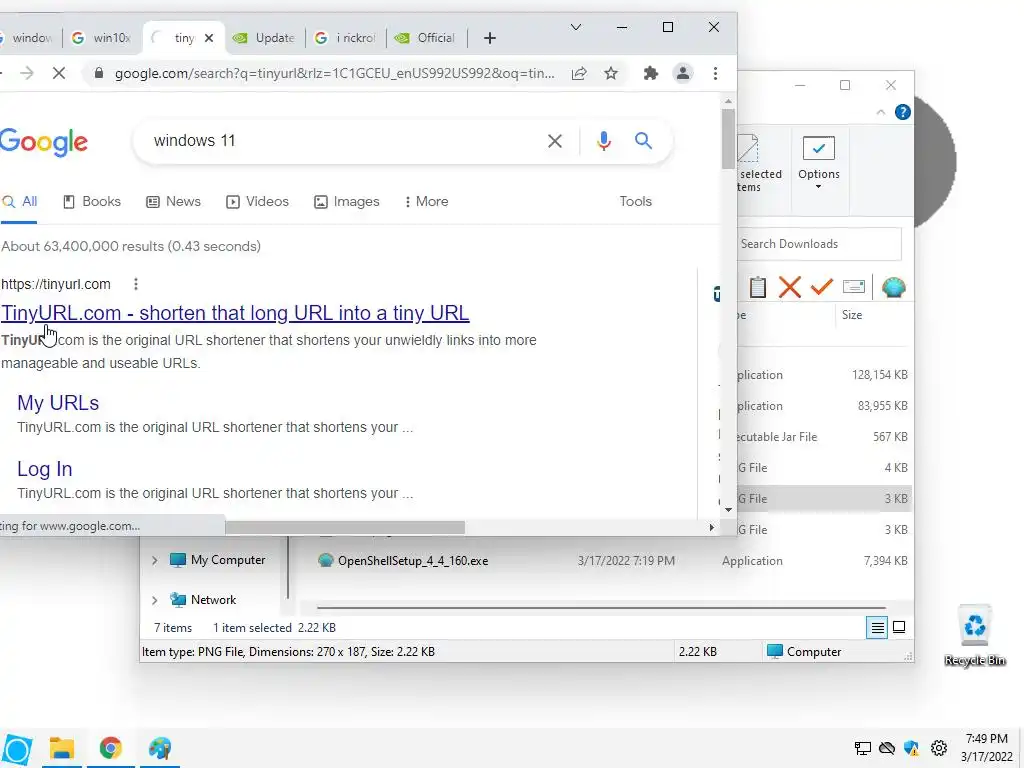The image size is (1024, 768).
Task: Clear the Google search box
Action: (554, 140)
